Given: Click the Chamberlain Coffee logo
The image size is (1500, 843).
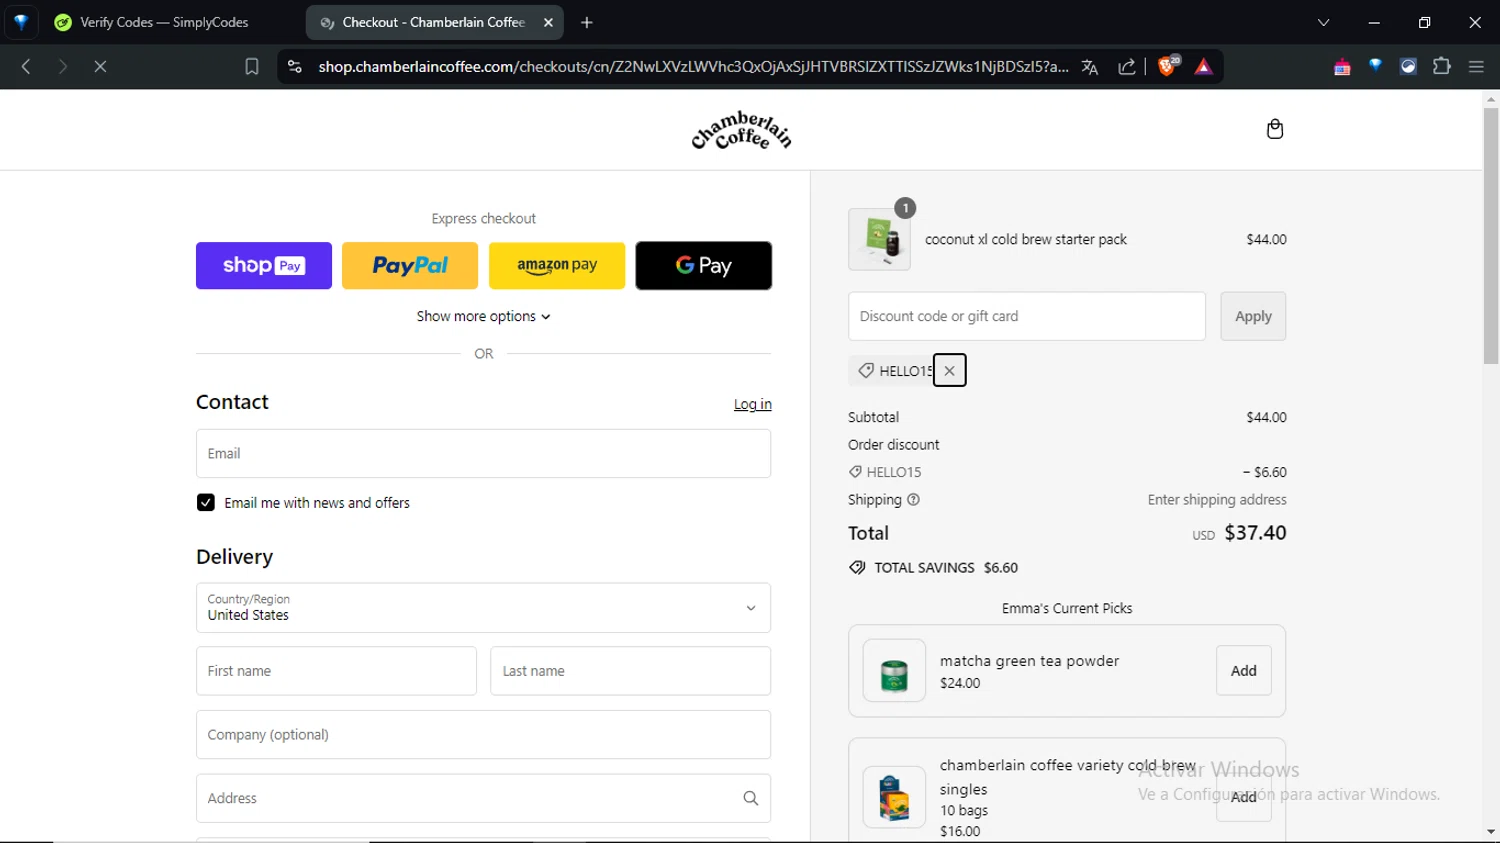Looking at the screenshot, I should [x=741, y=131].
